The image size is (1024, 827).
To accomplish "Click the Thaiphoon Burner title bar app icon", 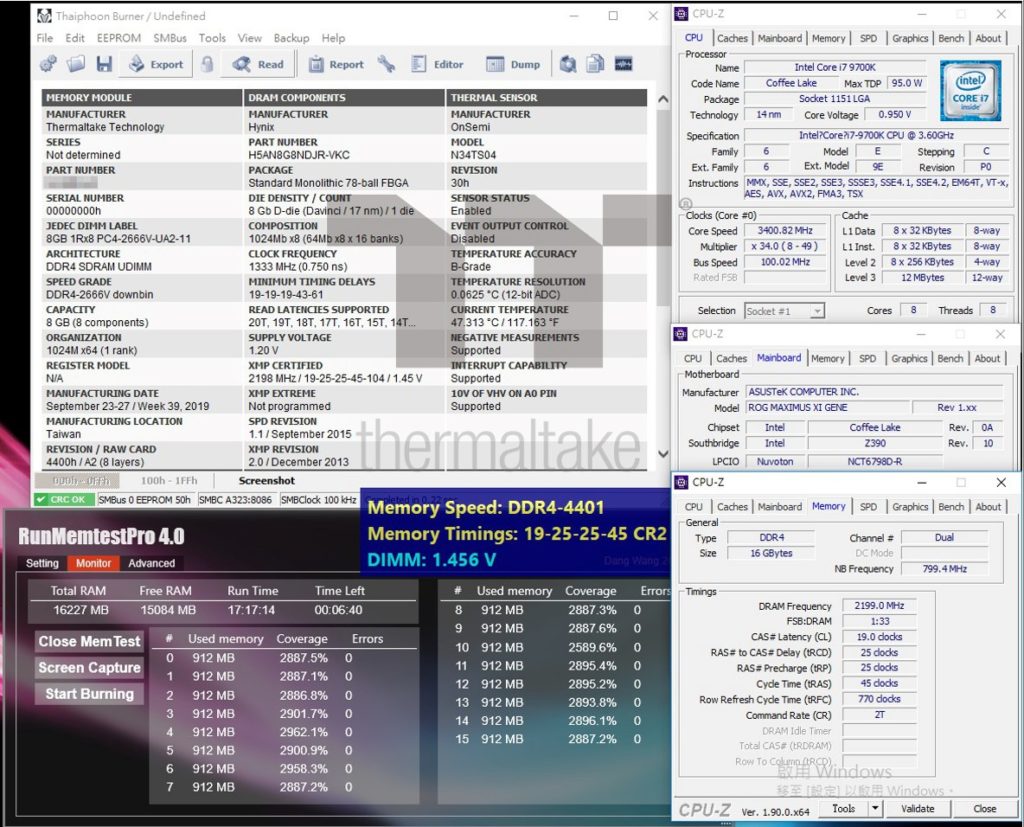I will pos(44,16).
